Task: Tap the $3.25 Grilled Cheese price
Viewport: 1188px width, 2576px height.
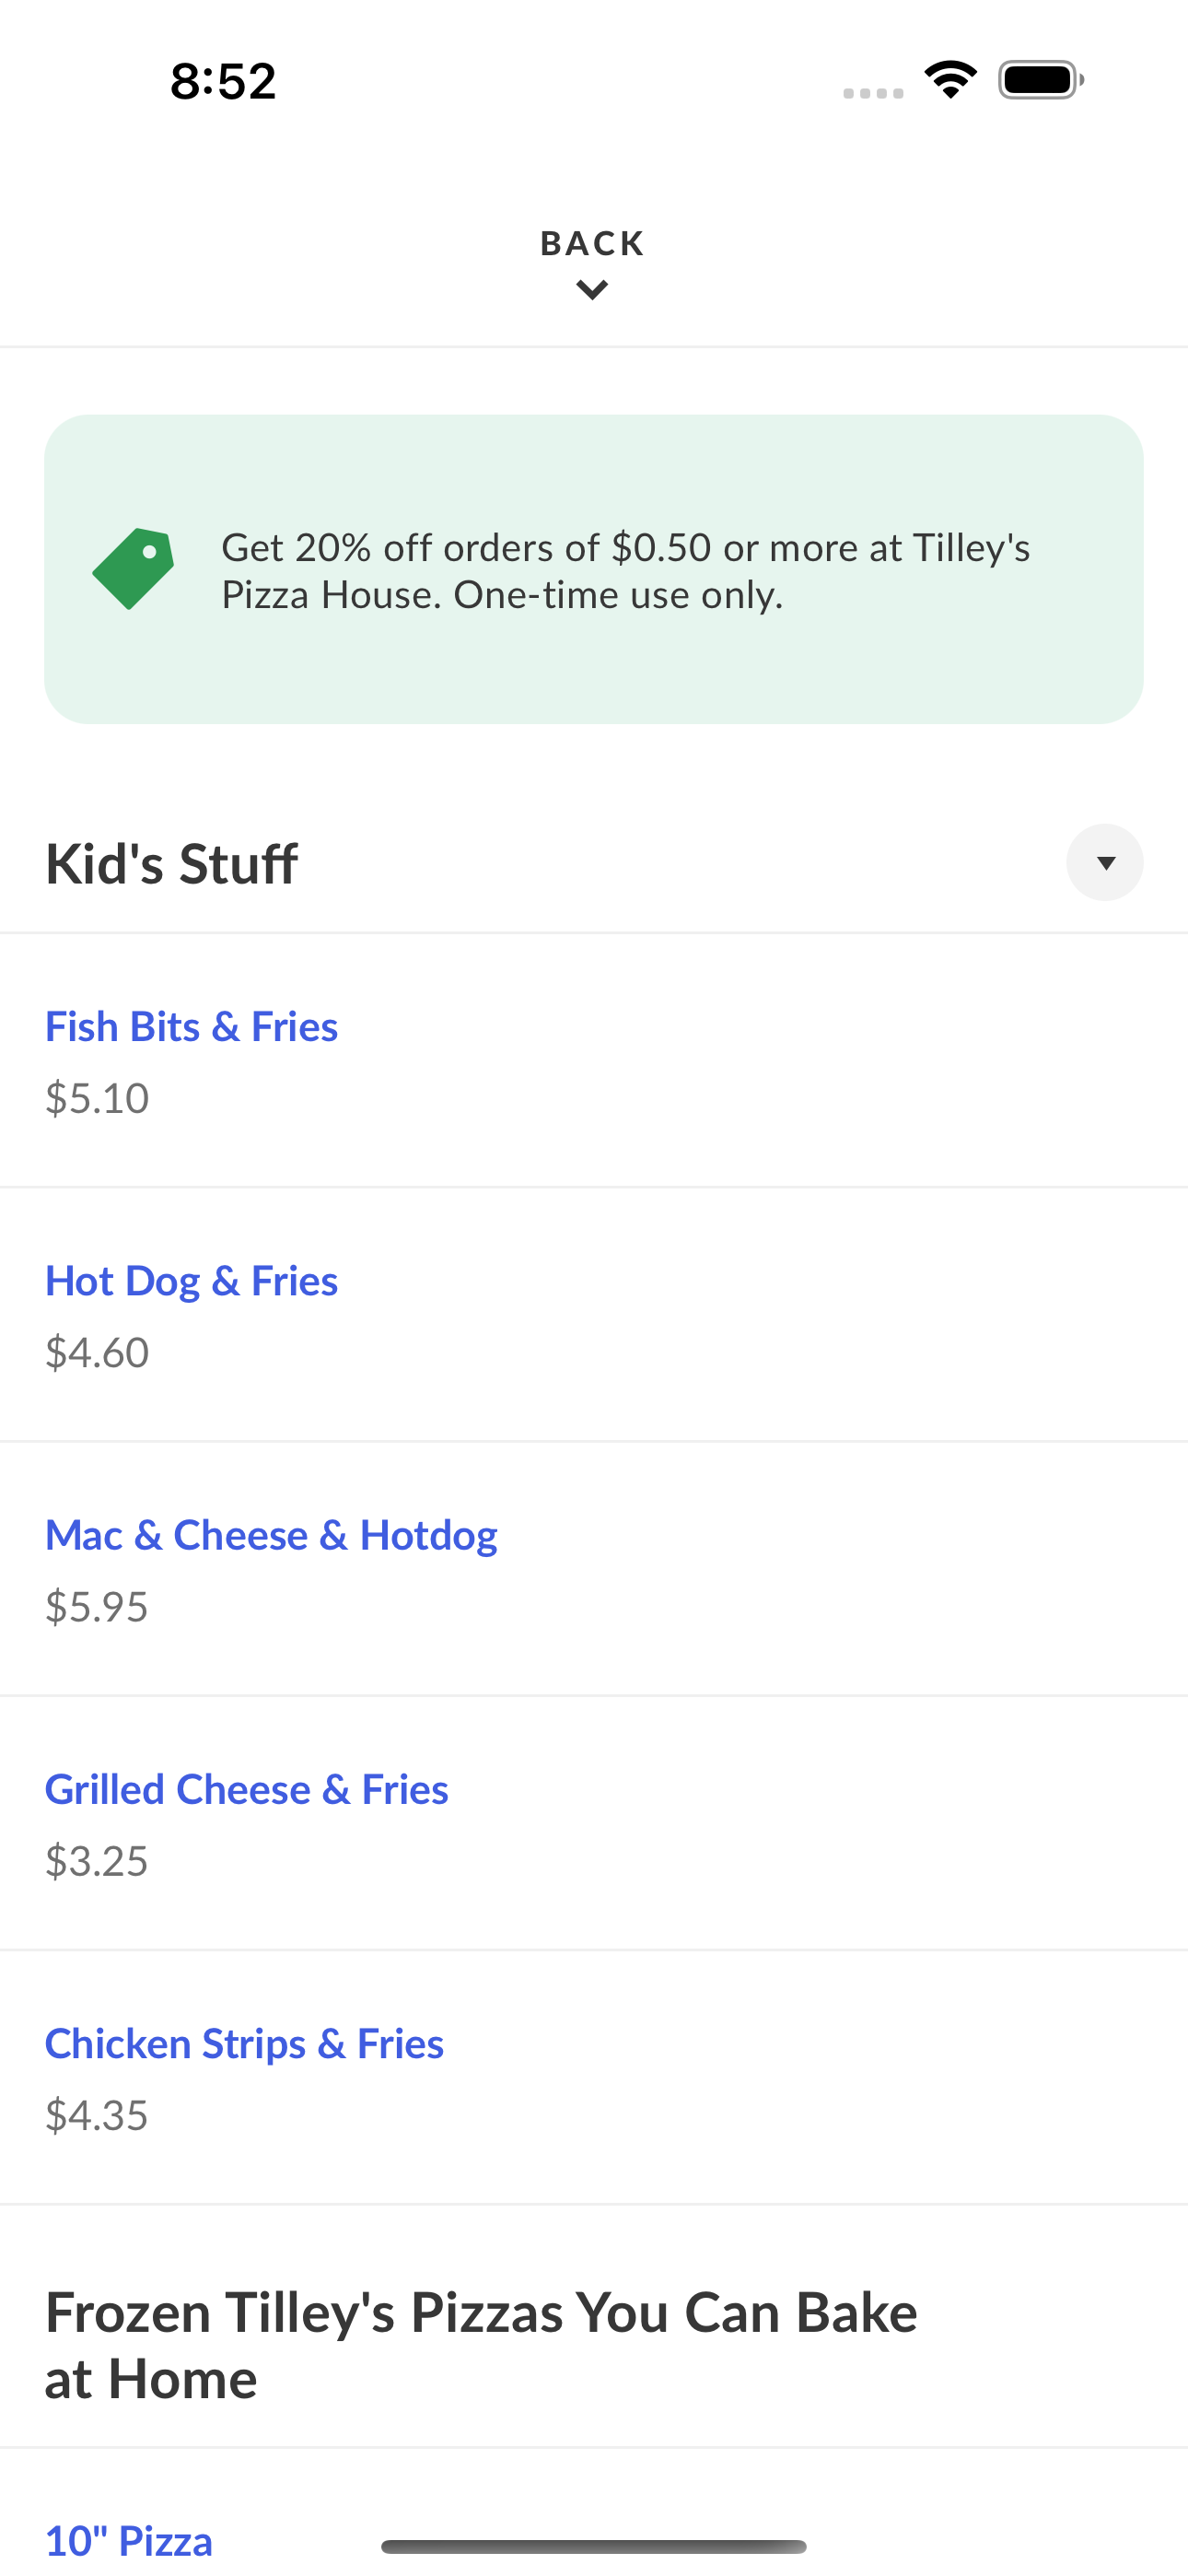Action: click(97, 1861)
